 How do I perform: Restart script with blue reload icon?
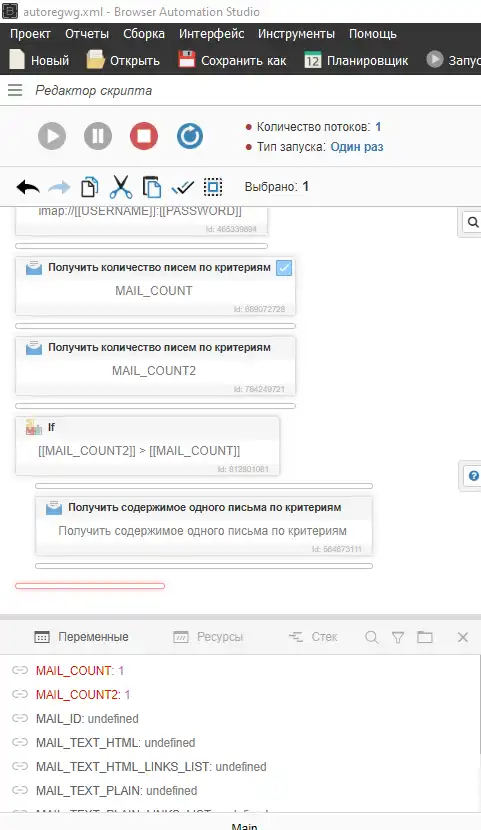(x=190, y=136)
